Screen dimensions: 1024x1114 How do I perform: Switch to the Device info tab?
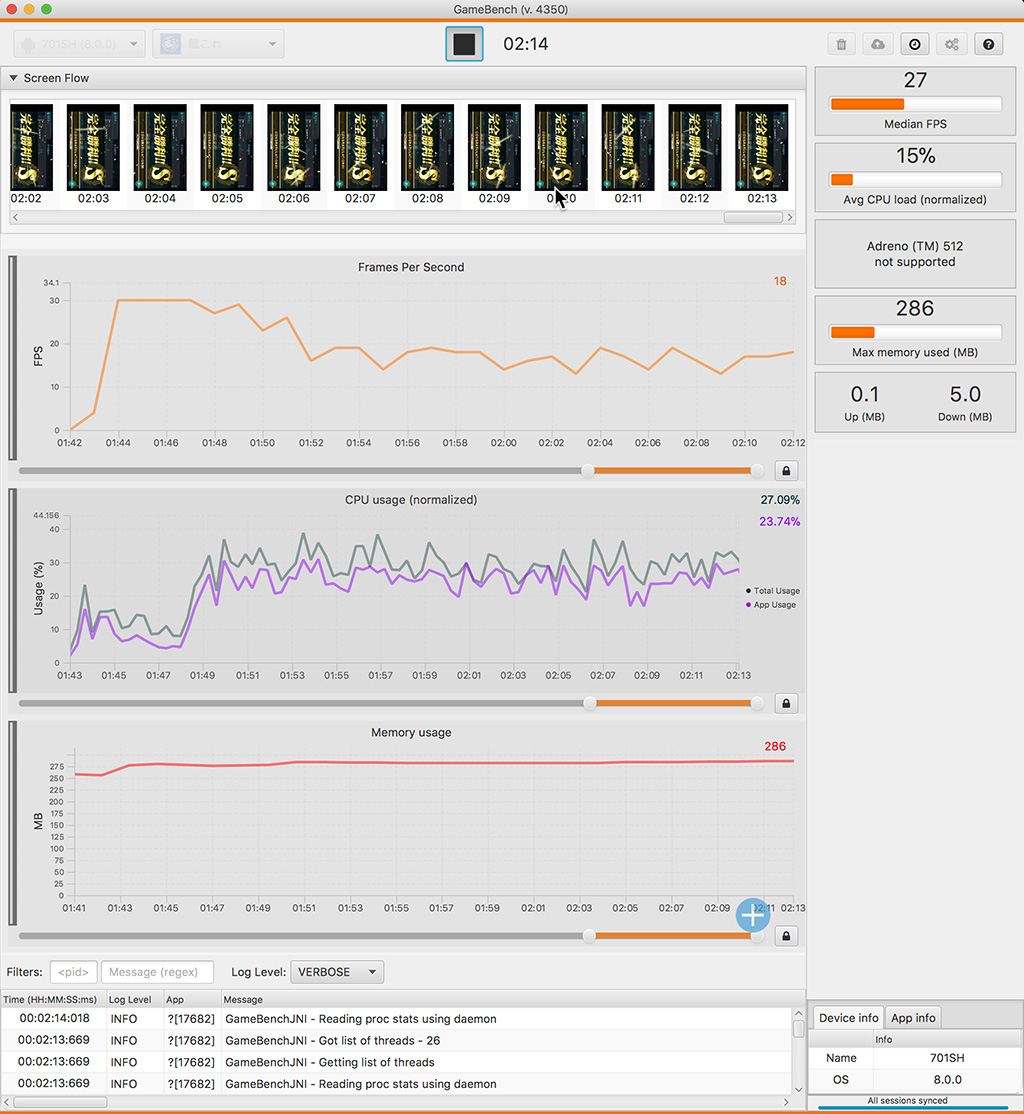click(848, 1018)
